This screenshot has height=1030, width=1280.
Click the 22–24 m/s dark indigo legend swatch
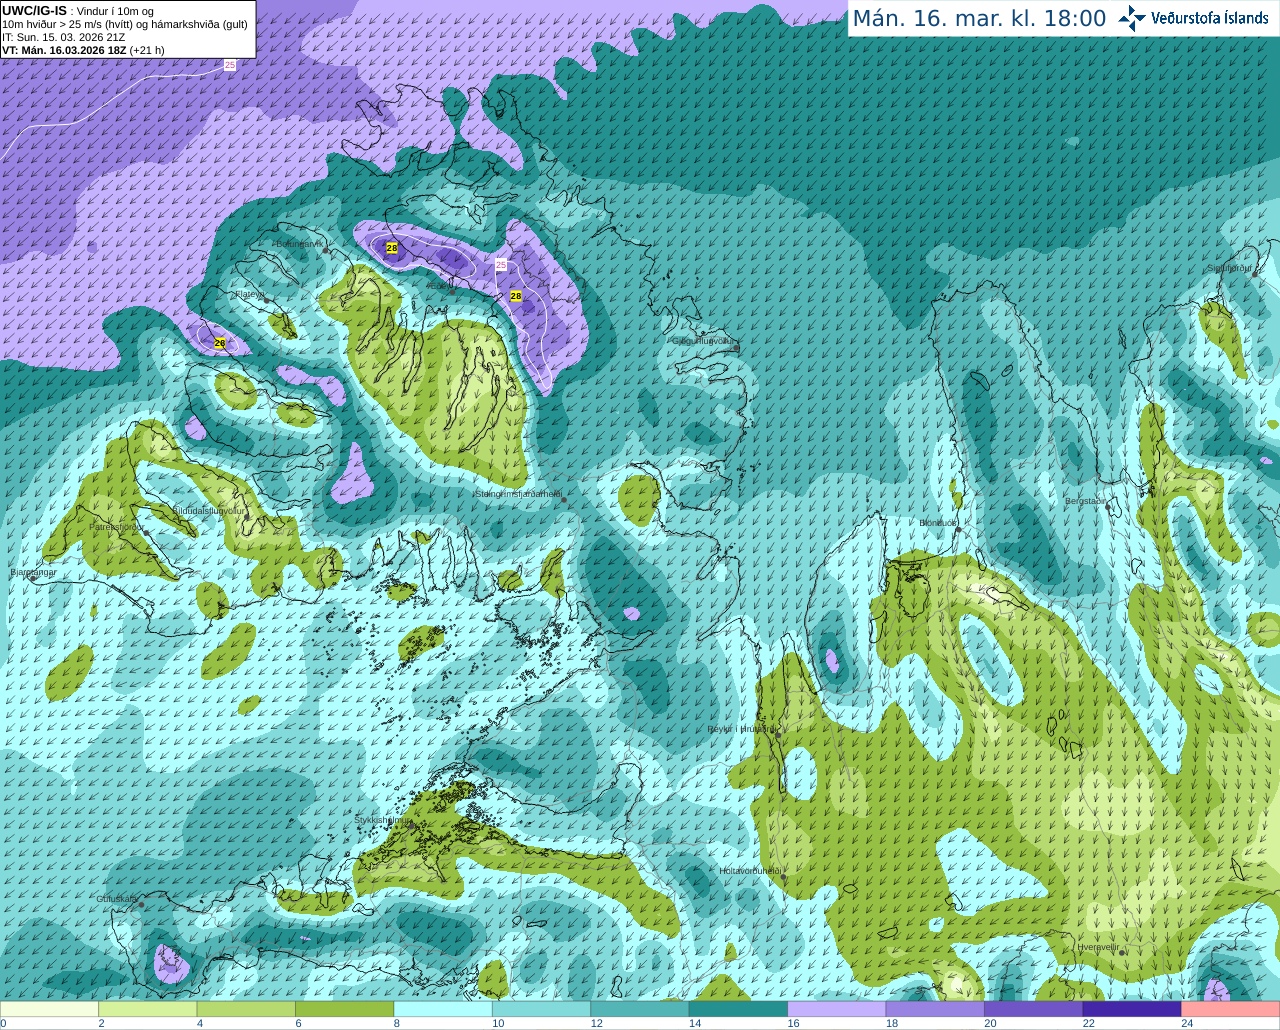pyautogui.click(x=1132, y=1009)
